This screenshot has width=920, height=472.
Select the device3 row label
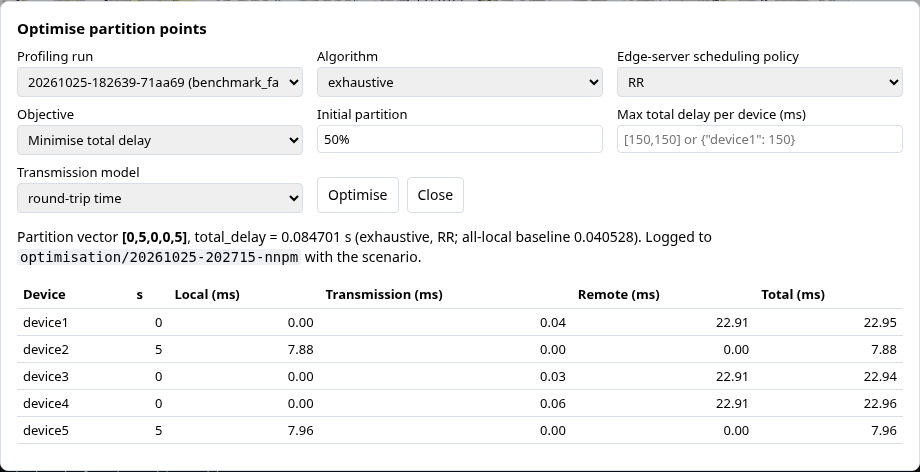click(x=46, y=376)
